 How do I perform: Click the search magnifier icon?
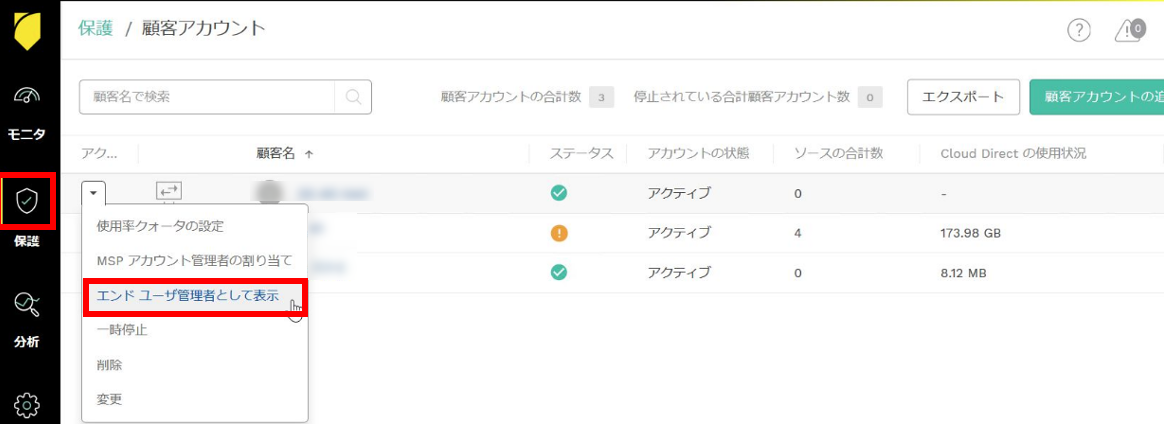pyautogui.click(x=353, y=97)
